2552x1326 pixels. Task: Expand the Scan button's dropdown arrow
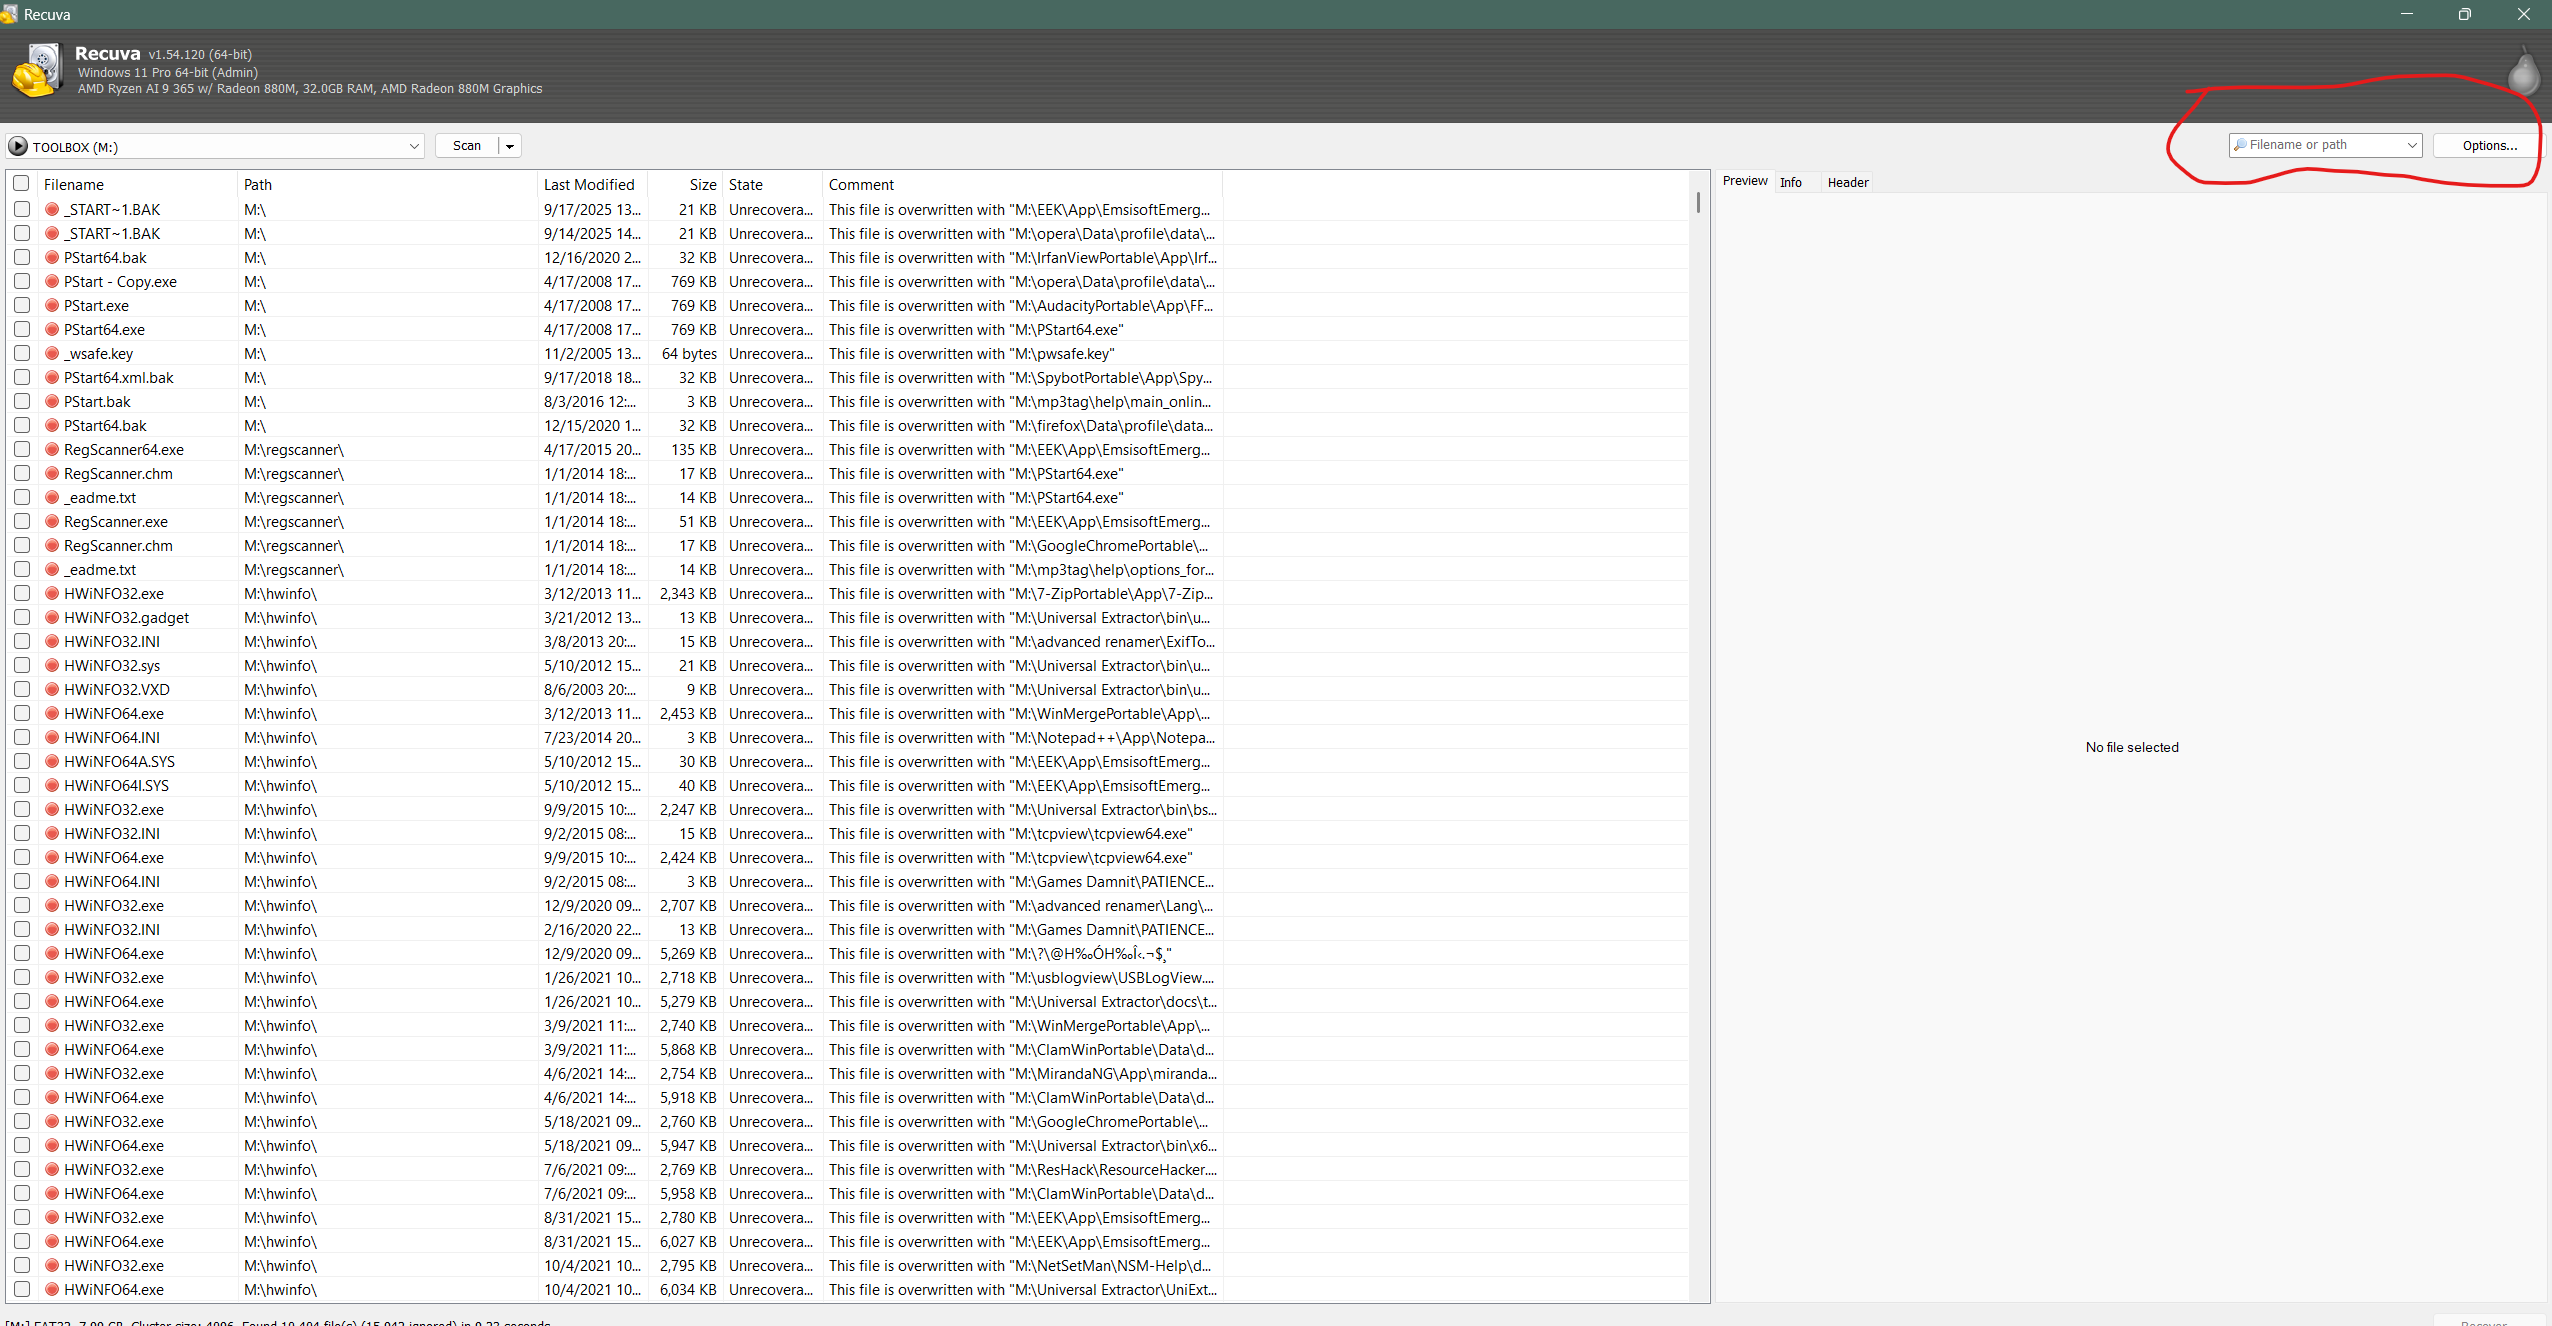click(x=510, y=146)
